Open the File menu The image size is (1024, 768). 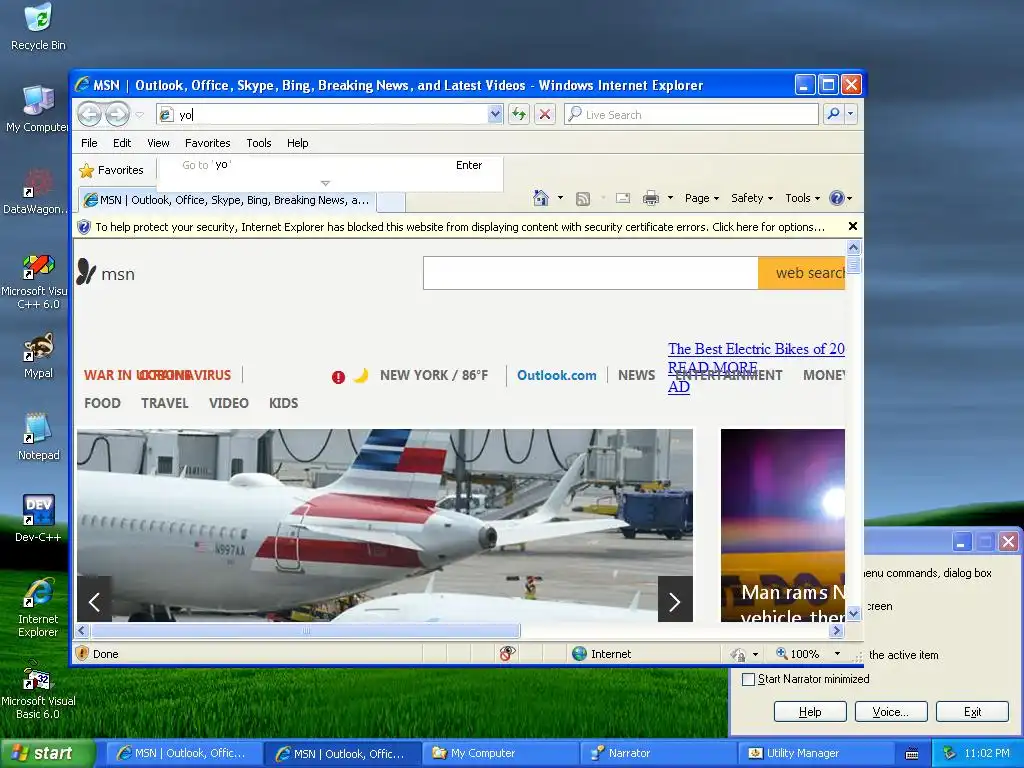89,143
